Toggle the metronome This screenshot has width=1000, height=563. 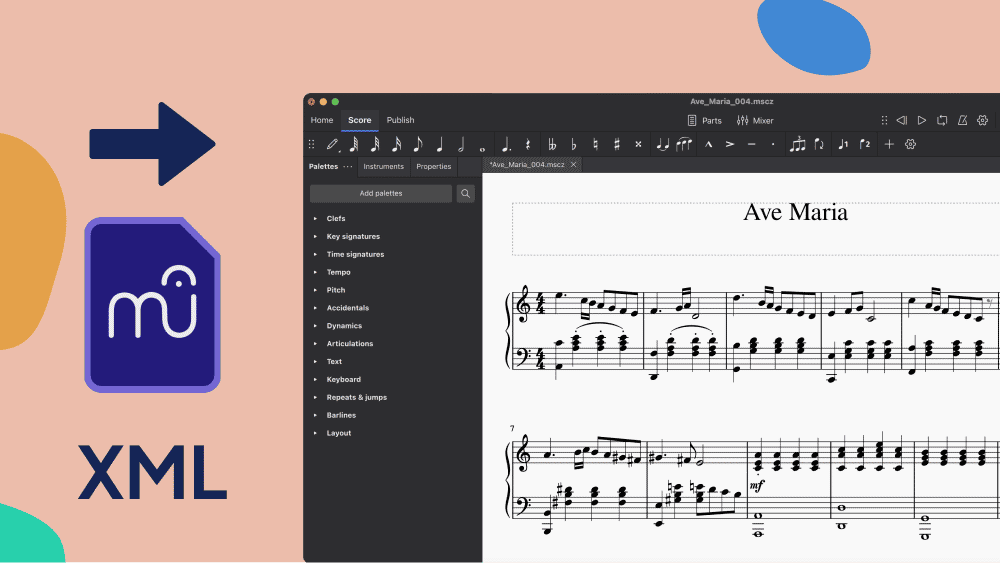(x=962, y=120)
